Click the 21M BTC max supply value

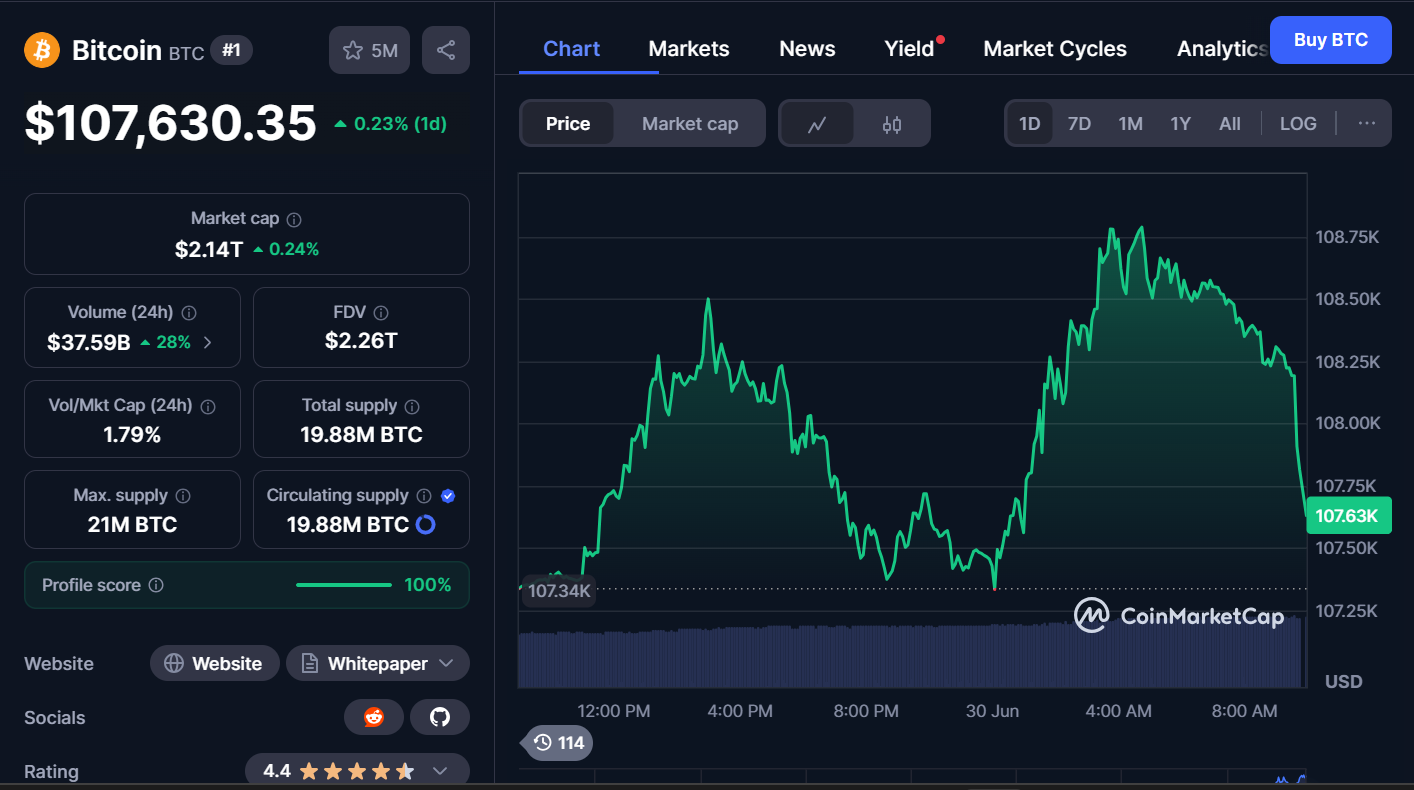coord(132,524)
